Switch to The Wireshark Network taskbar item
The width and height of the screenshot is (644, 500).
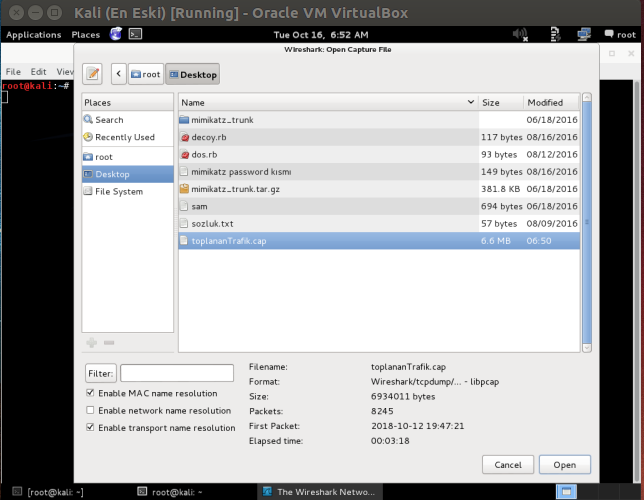pos(320,492)
